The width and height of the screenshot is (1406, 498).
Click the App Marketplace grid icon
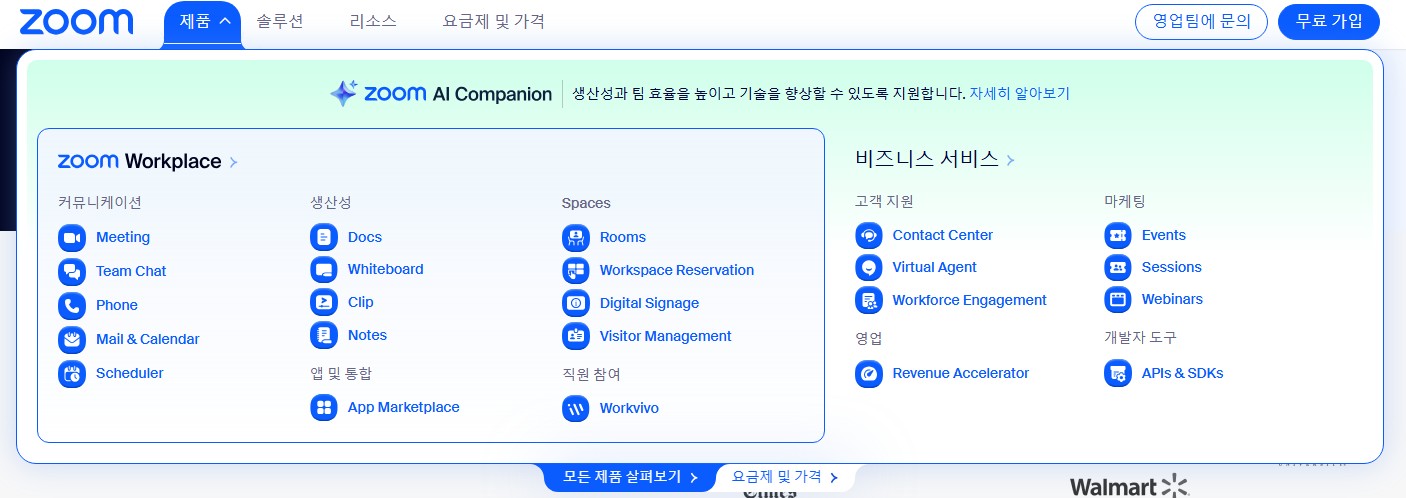click(324, 408)
